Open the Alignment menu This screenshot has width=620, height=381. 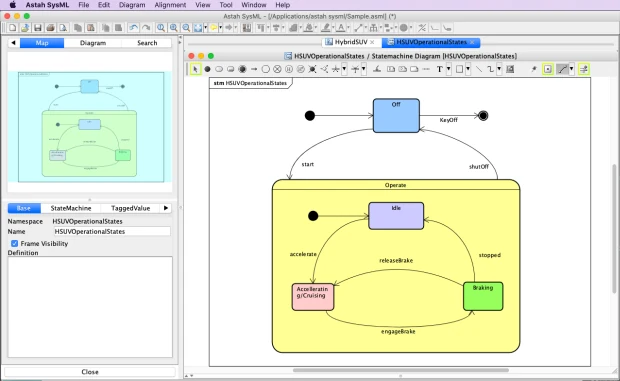tap(170, 5)
